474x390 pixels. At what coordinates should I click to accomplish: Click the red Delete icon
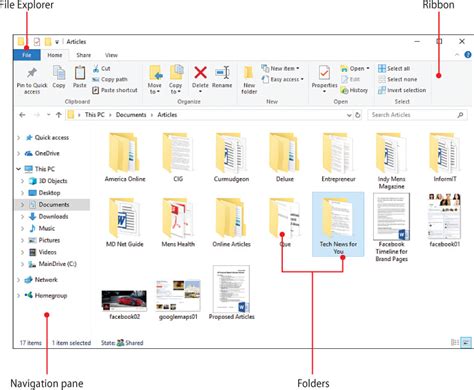click(x=200, y=72)
